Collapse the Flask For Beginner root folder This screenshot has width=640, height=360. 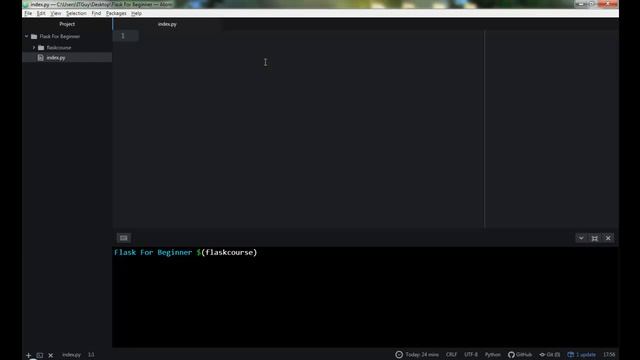[27, 36]
